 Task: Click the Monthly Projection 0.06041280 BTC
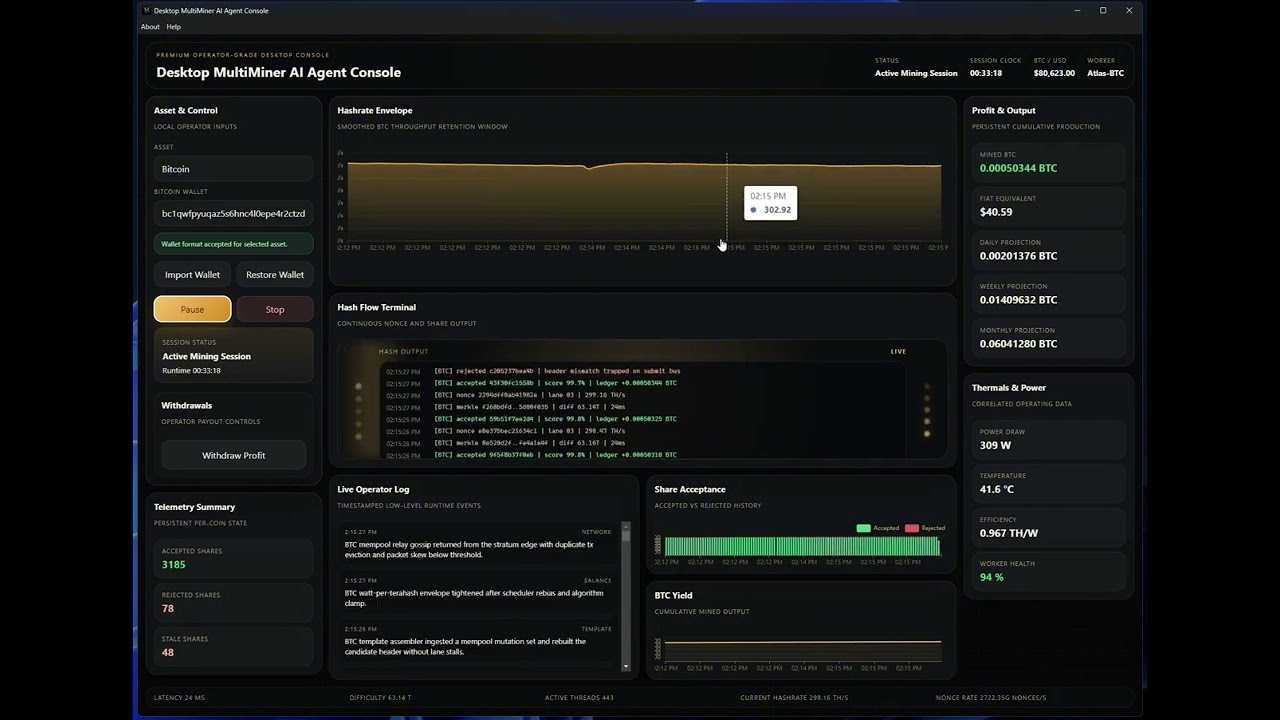(x=1018, y=344)
